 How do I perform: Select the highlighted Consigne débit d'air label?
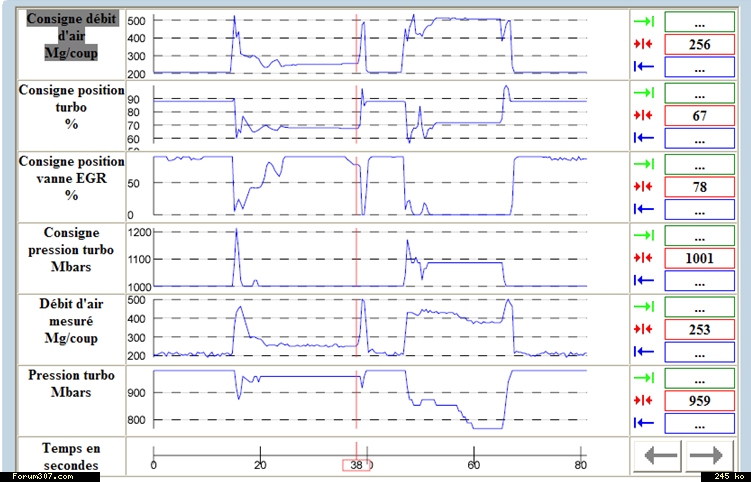(71, 36)
